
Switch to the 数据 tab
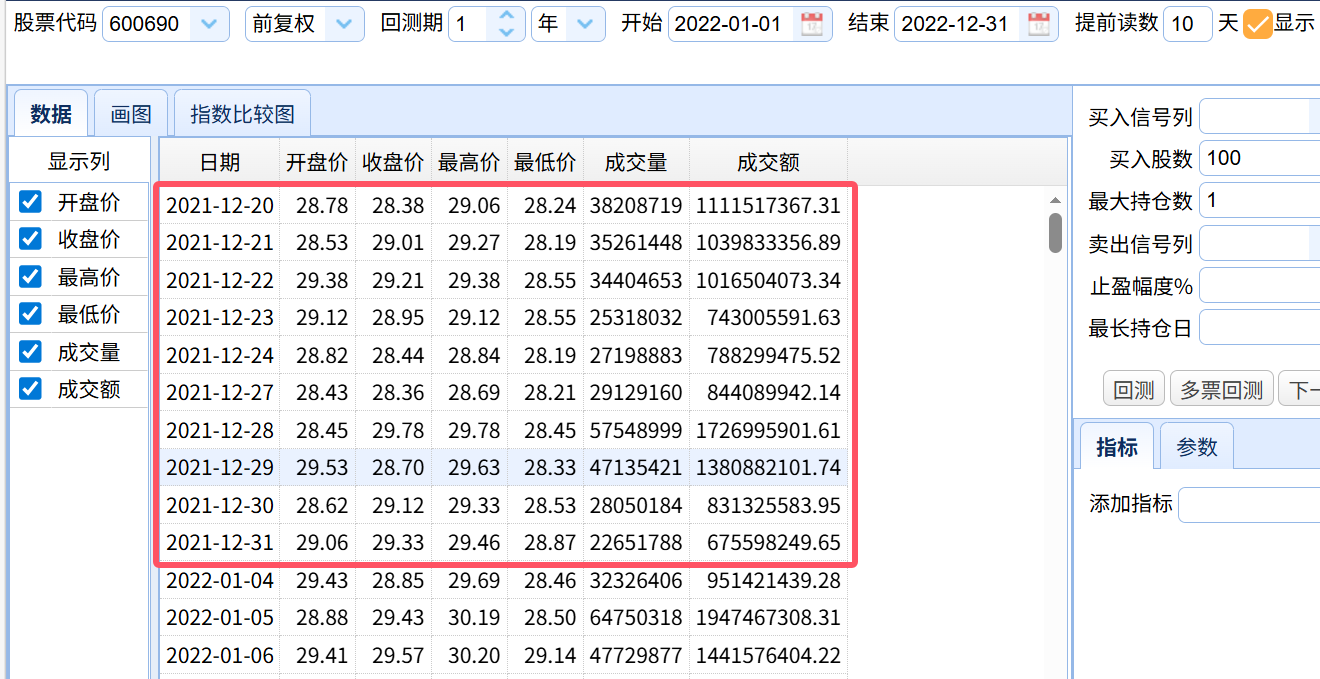click(50, 114)
